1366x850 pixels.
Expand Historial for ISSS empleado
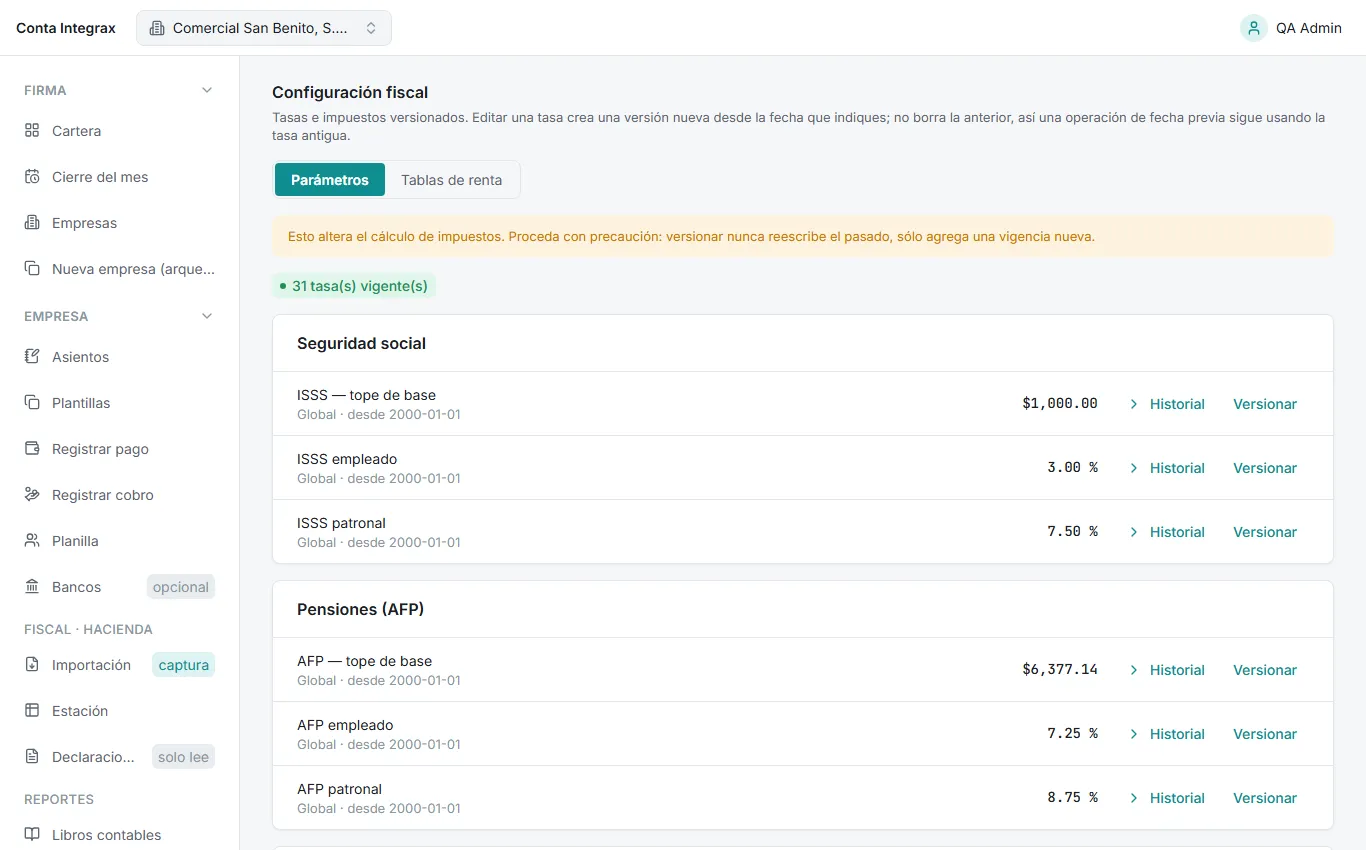pyautogui.click(x=1167, y=468)
